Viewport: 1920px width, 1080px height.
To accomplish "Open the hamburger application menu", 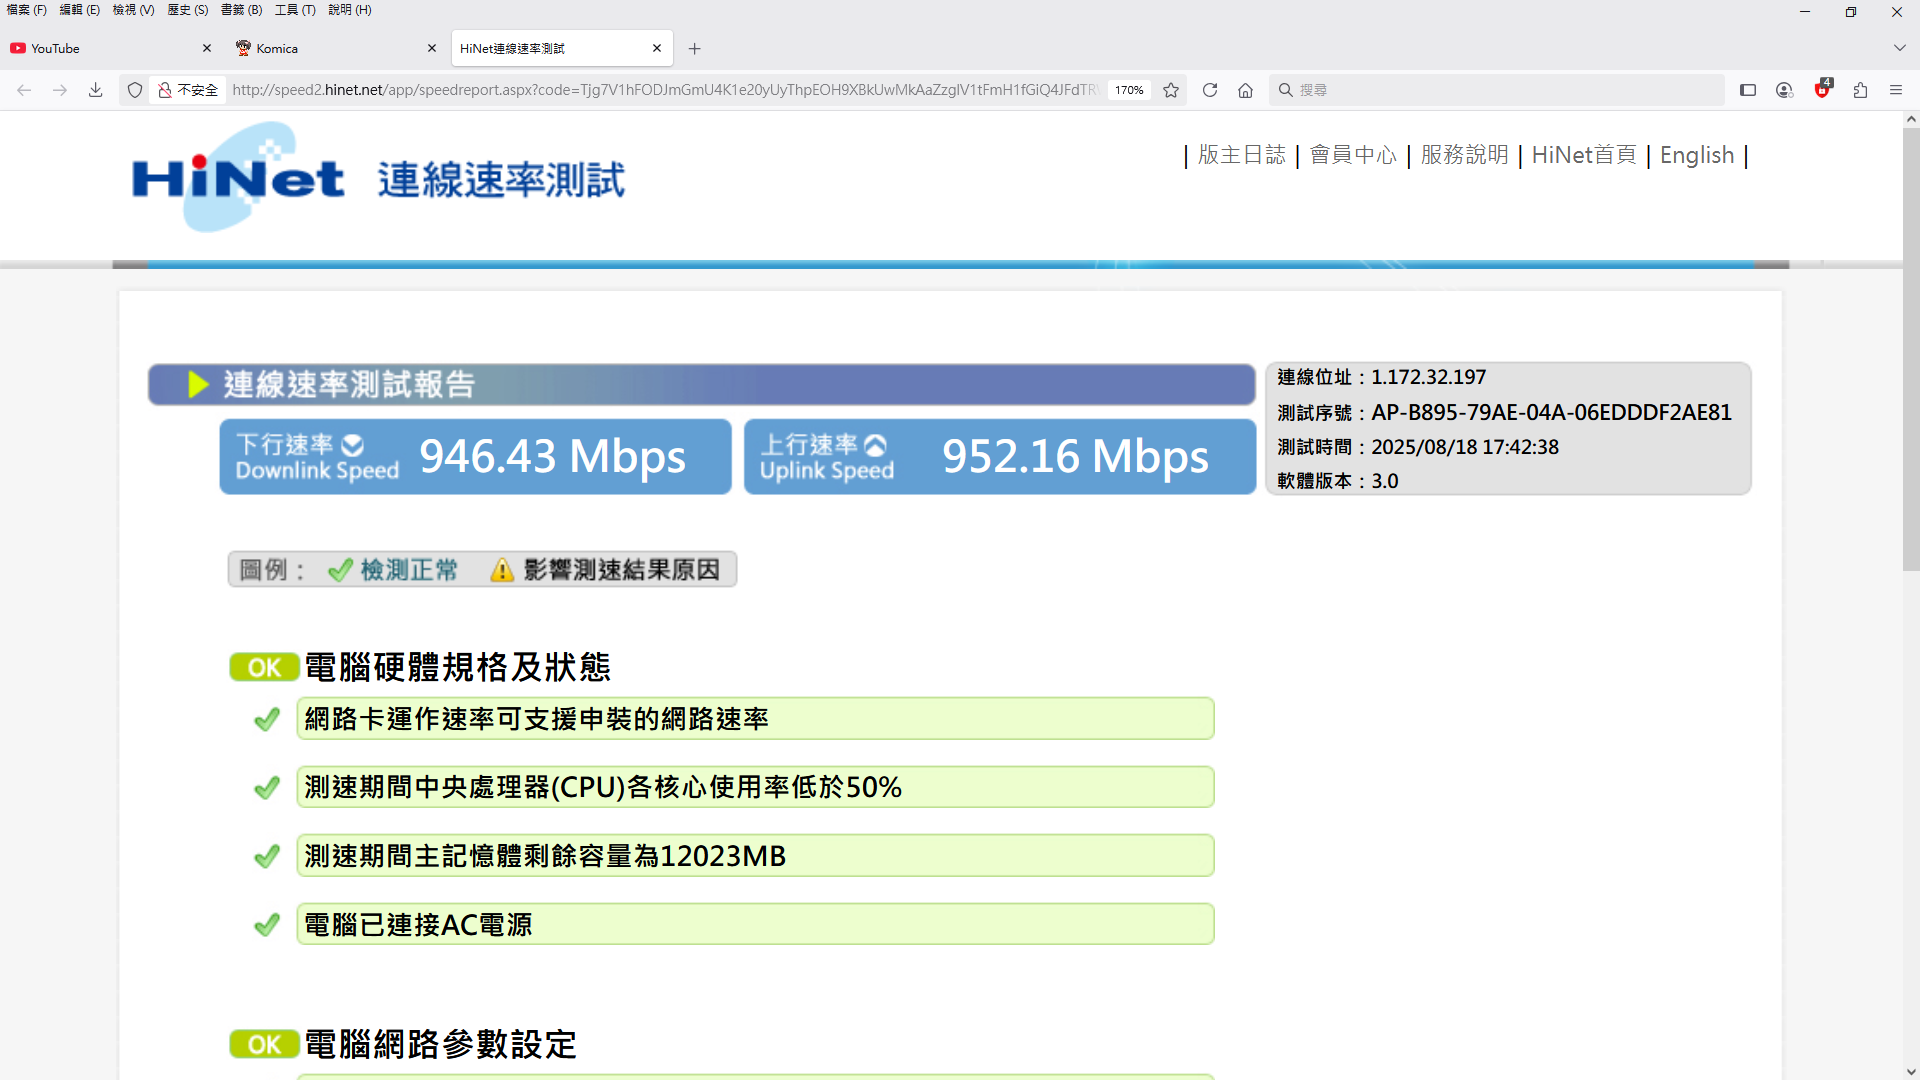I will [x=1896, y=90].
